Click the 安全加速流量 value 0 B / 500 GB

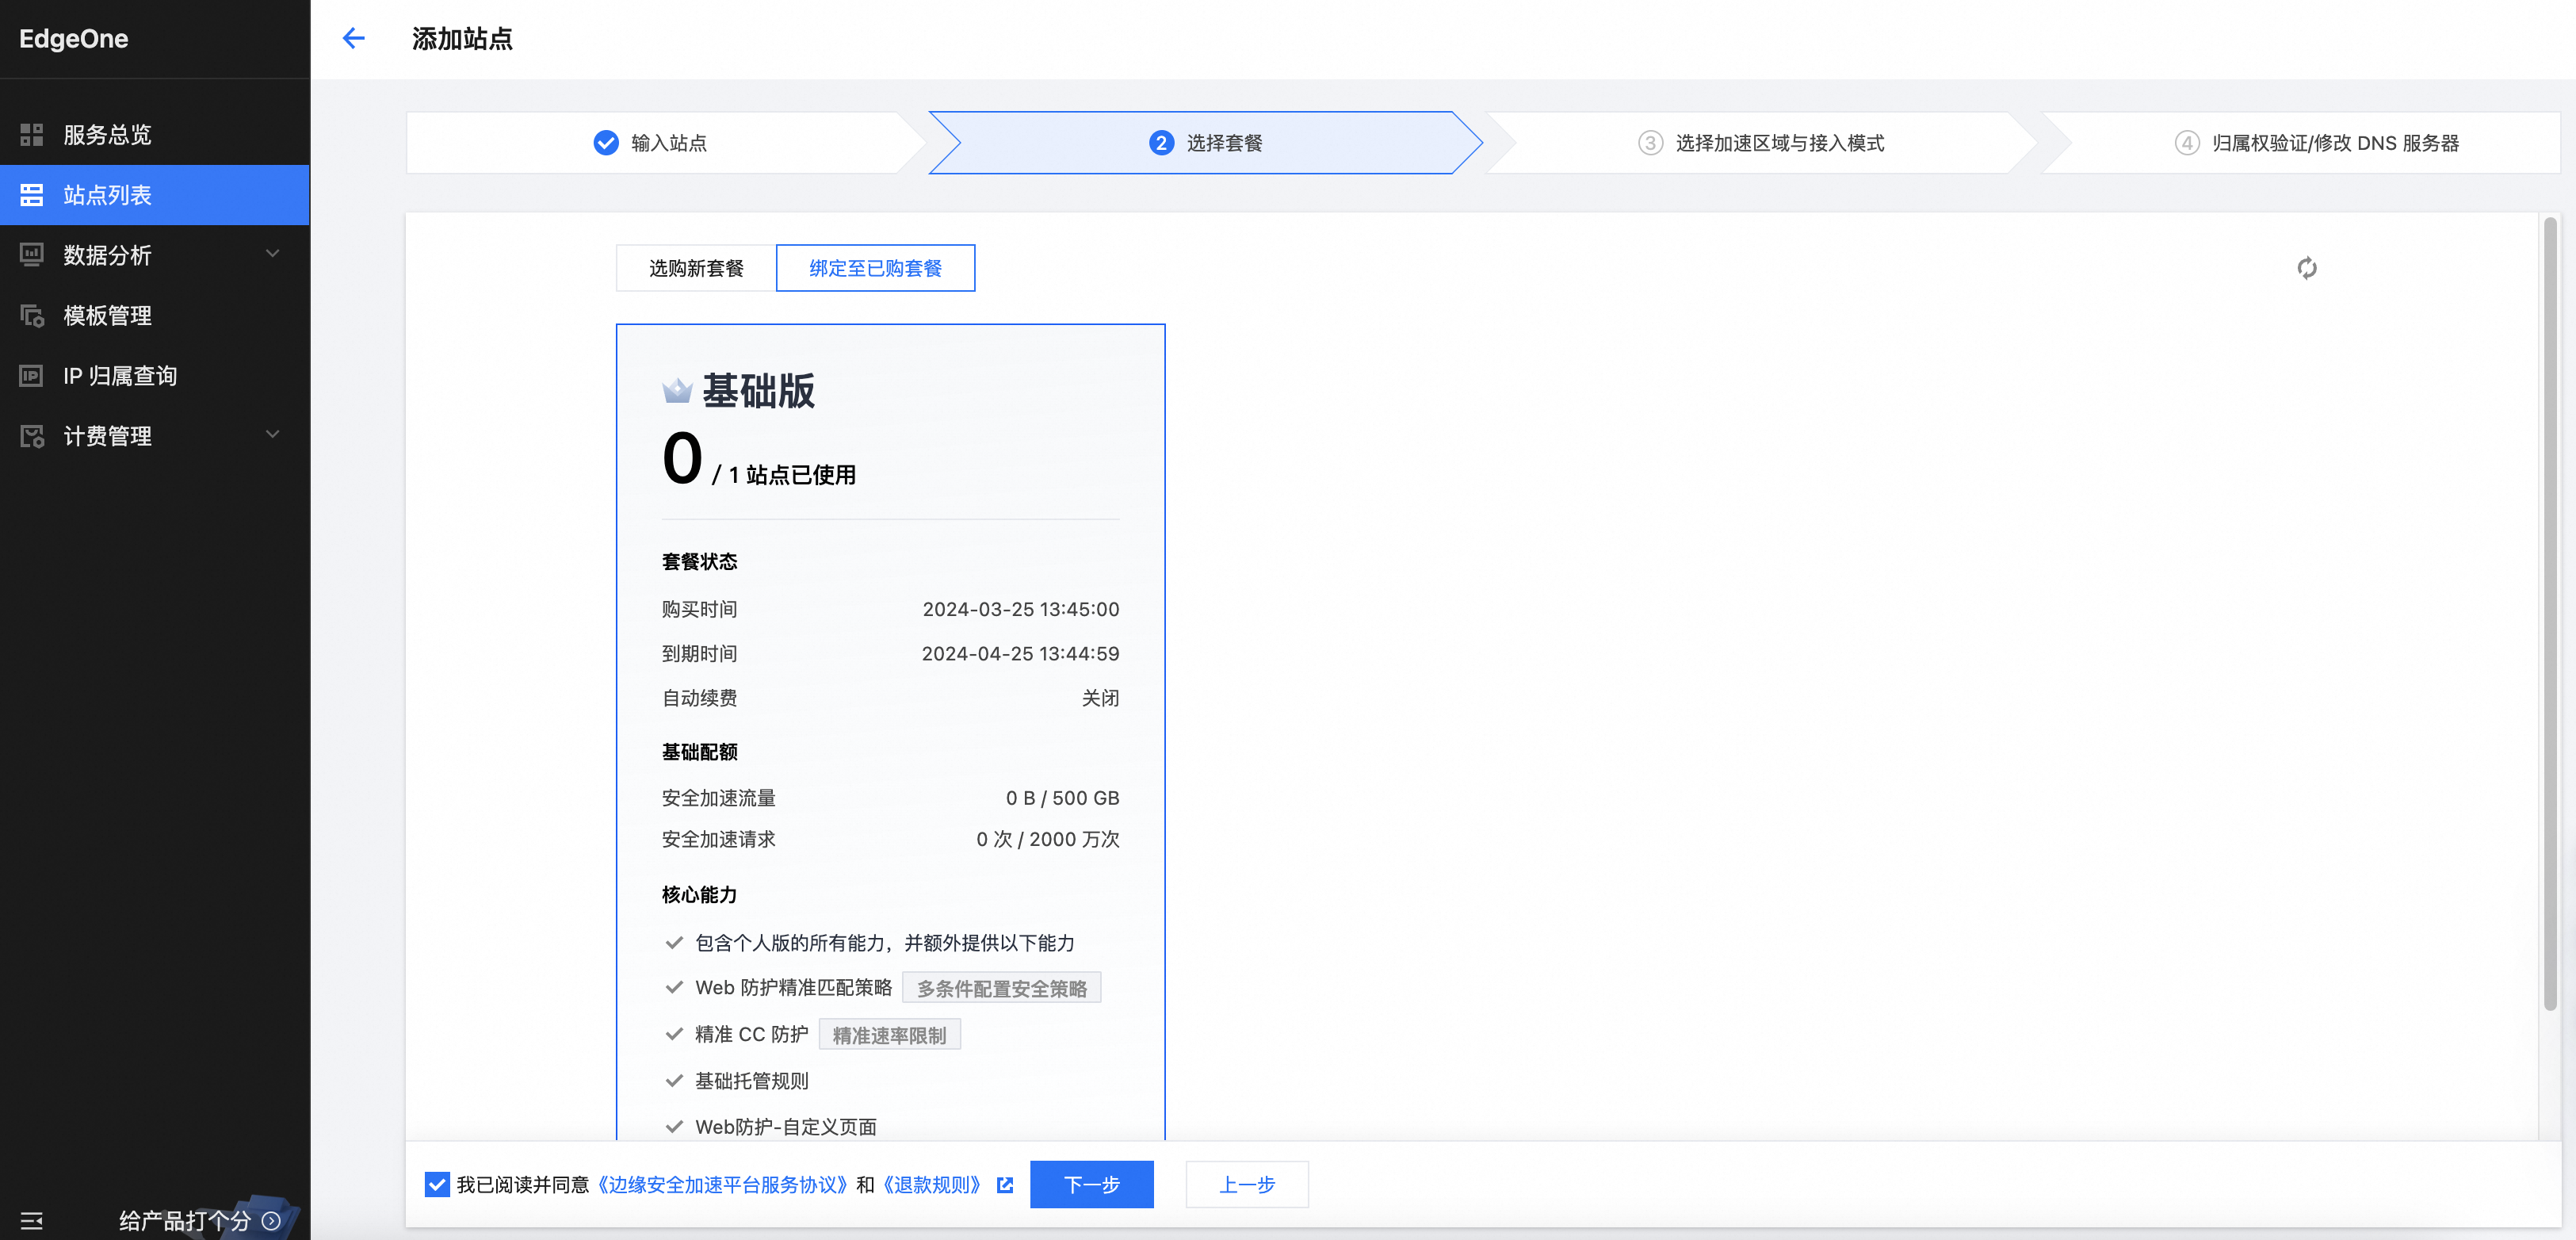[1062, 797]
